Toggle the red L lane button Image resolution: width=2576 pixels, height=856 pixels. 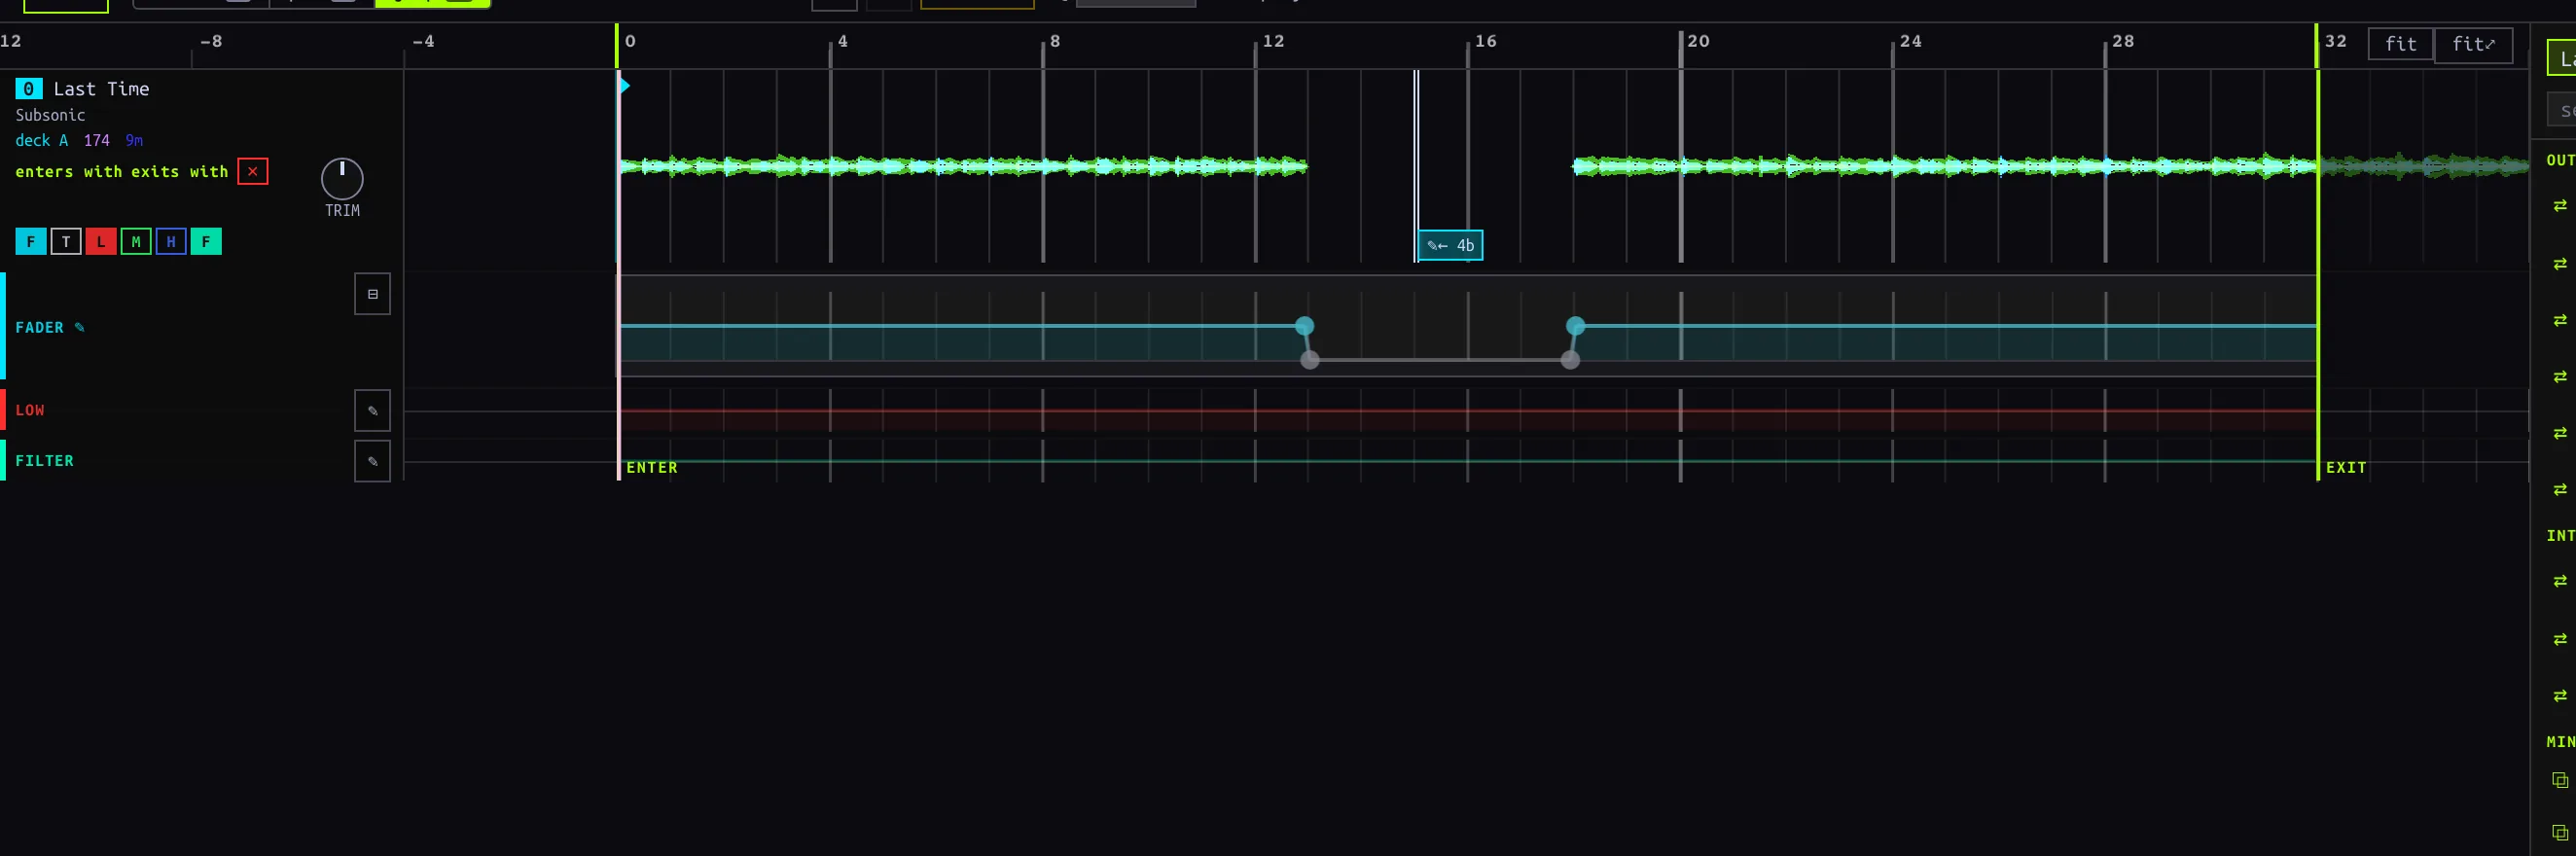click(x=101, y=241)
